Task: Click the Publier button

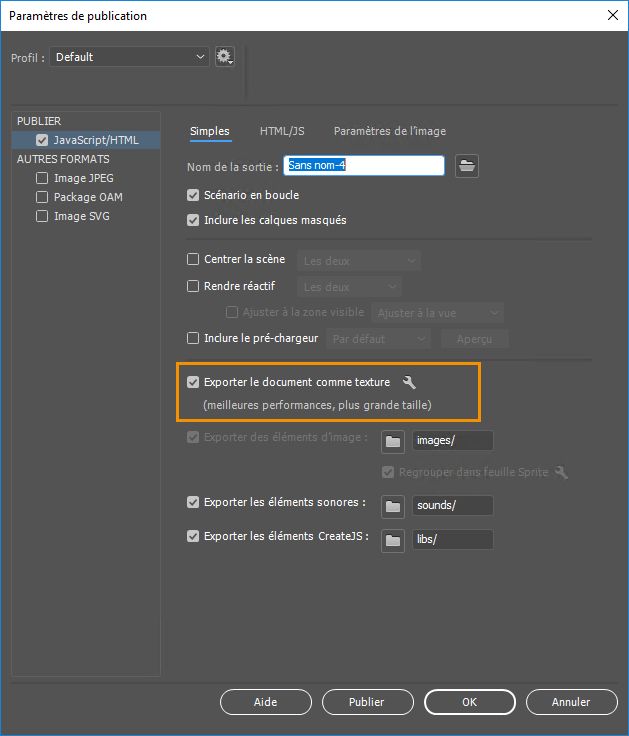Action: tap(368, 702)
